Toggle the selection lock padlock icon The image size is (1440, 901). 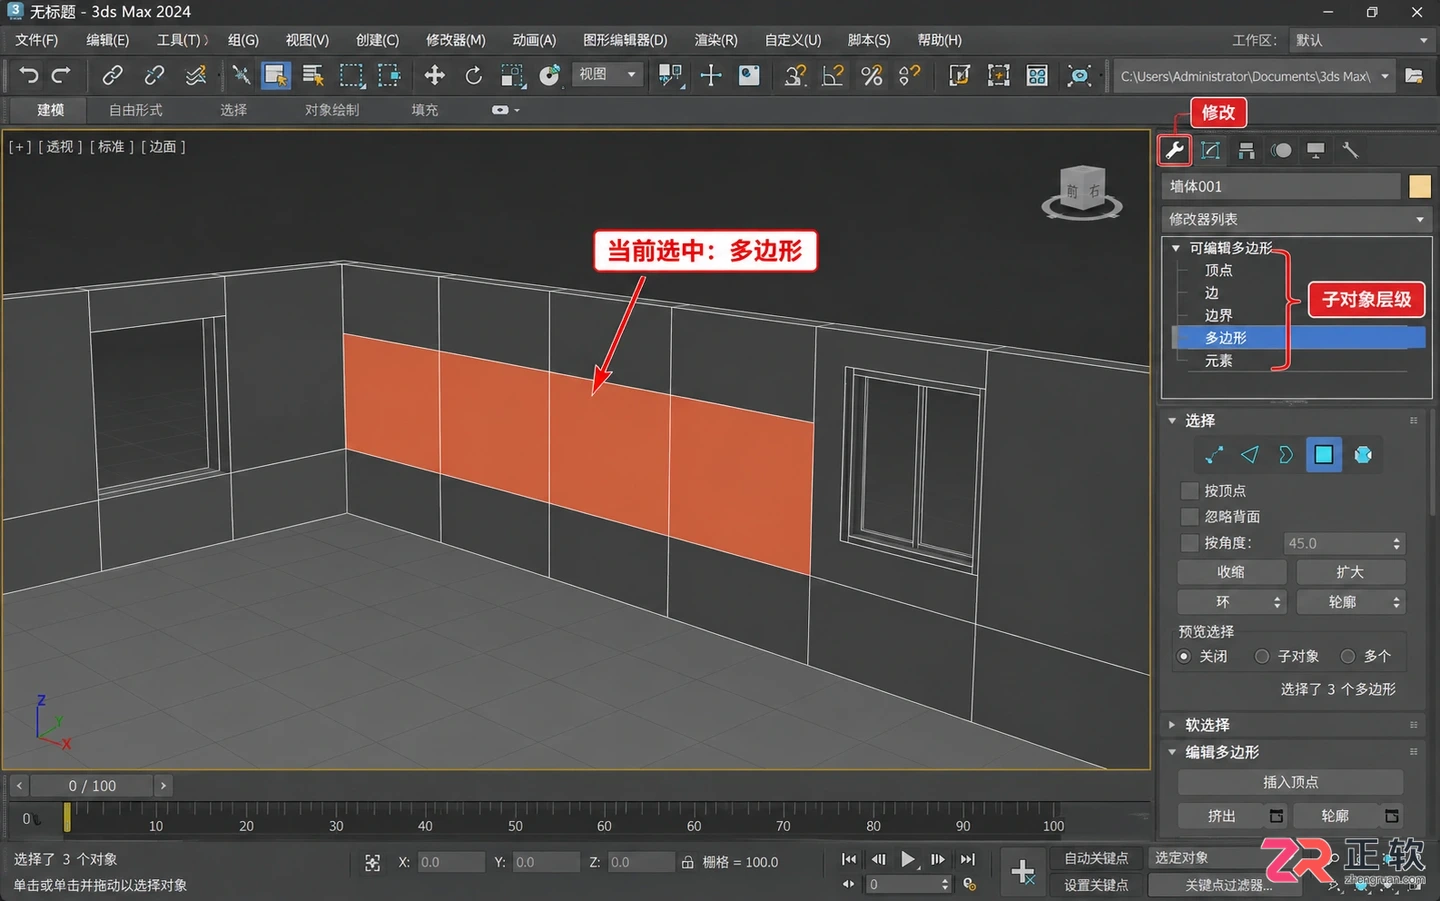pos(688,862)
